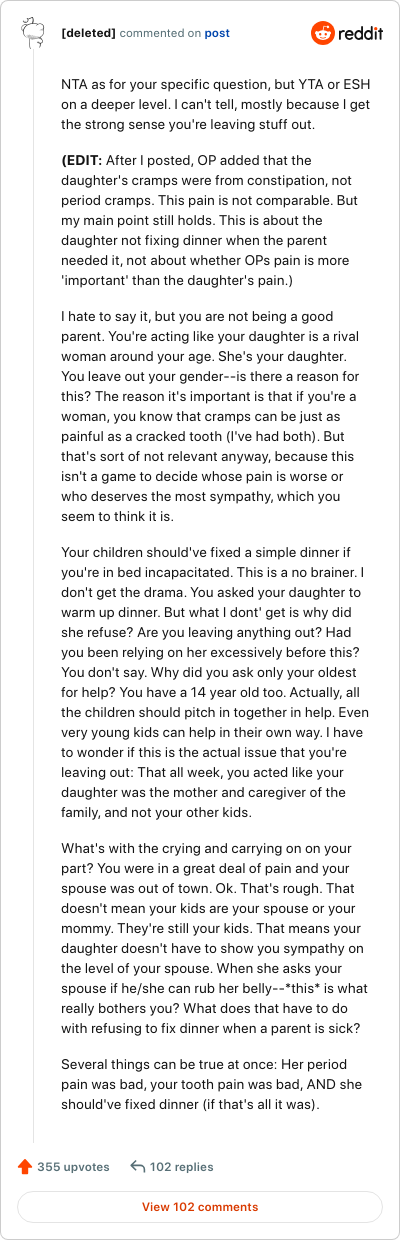Click the default Snoo avatar icon
The image size is (400, 1240).
pos(33,33)
